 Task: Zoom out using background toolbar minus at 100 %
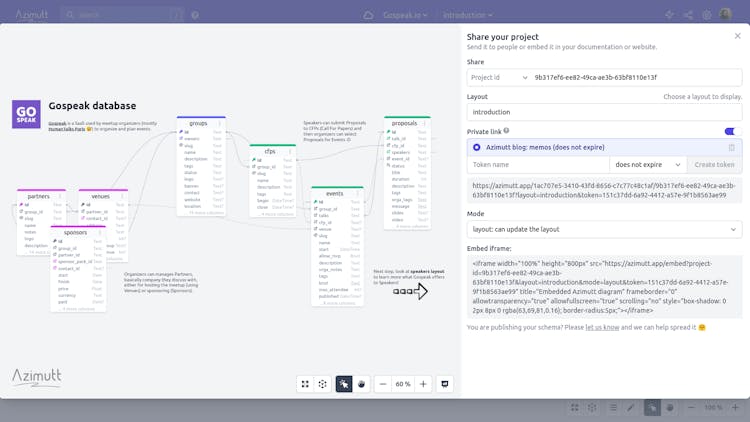[x=691, y=408]
